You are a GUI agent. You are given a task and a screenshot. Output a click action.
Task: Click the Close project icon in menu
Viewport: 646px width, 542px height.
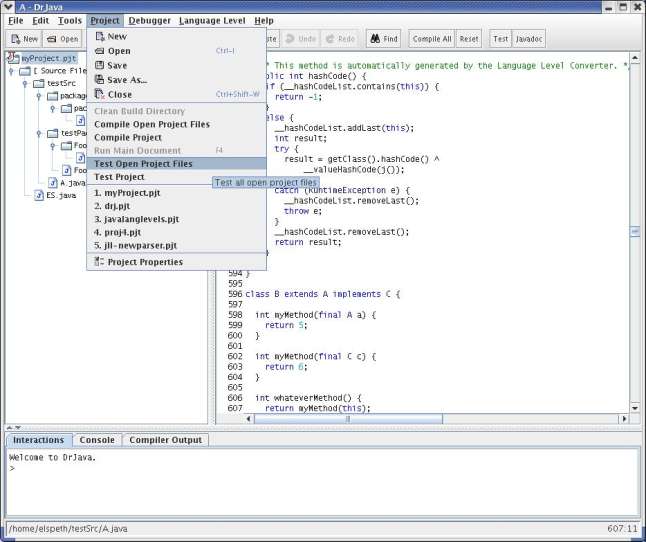coord(99,94)
